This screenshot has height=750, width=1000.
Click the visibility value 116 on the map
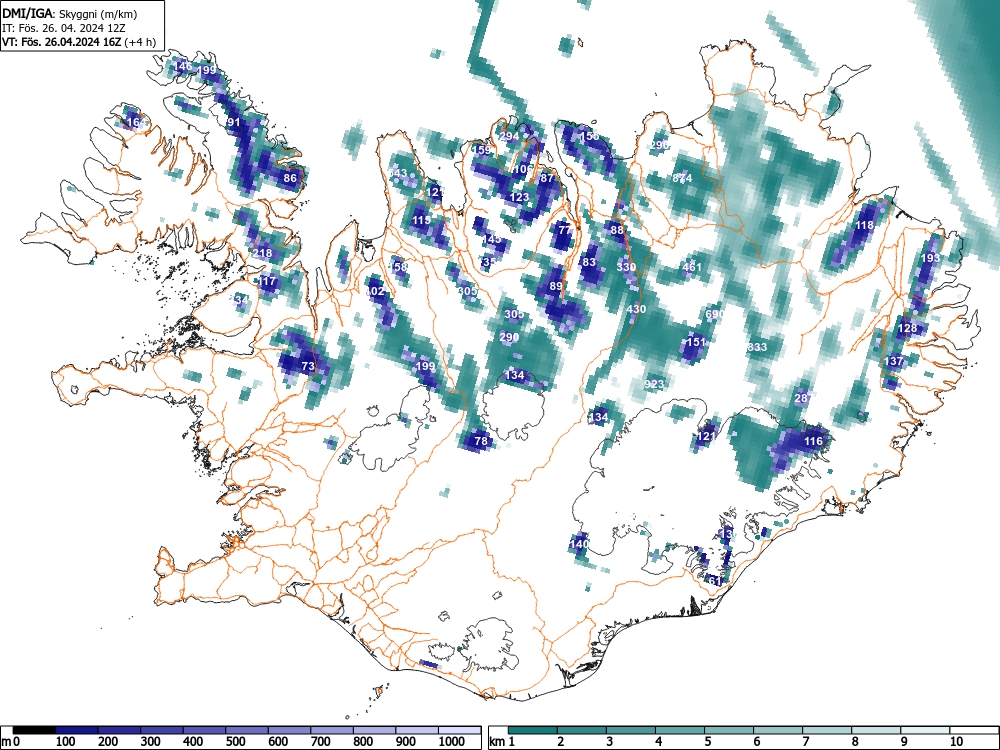point(813,441)
